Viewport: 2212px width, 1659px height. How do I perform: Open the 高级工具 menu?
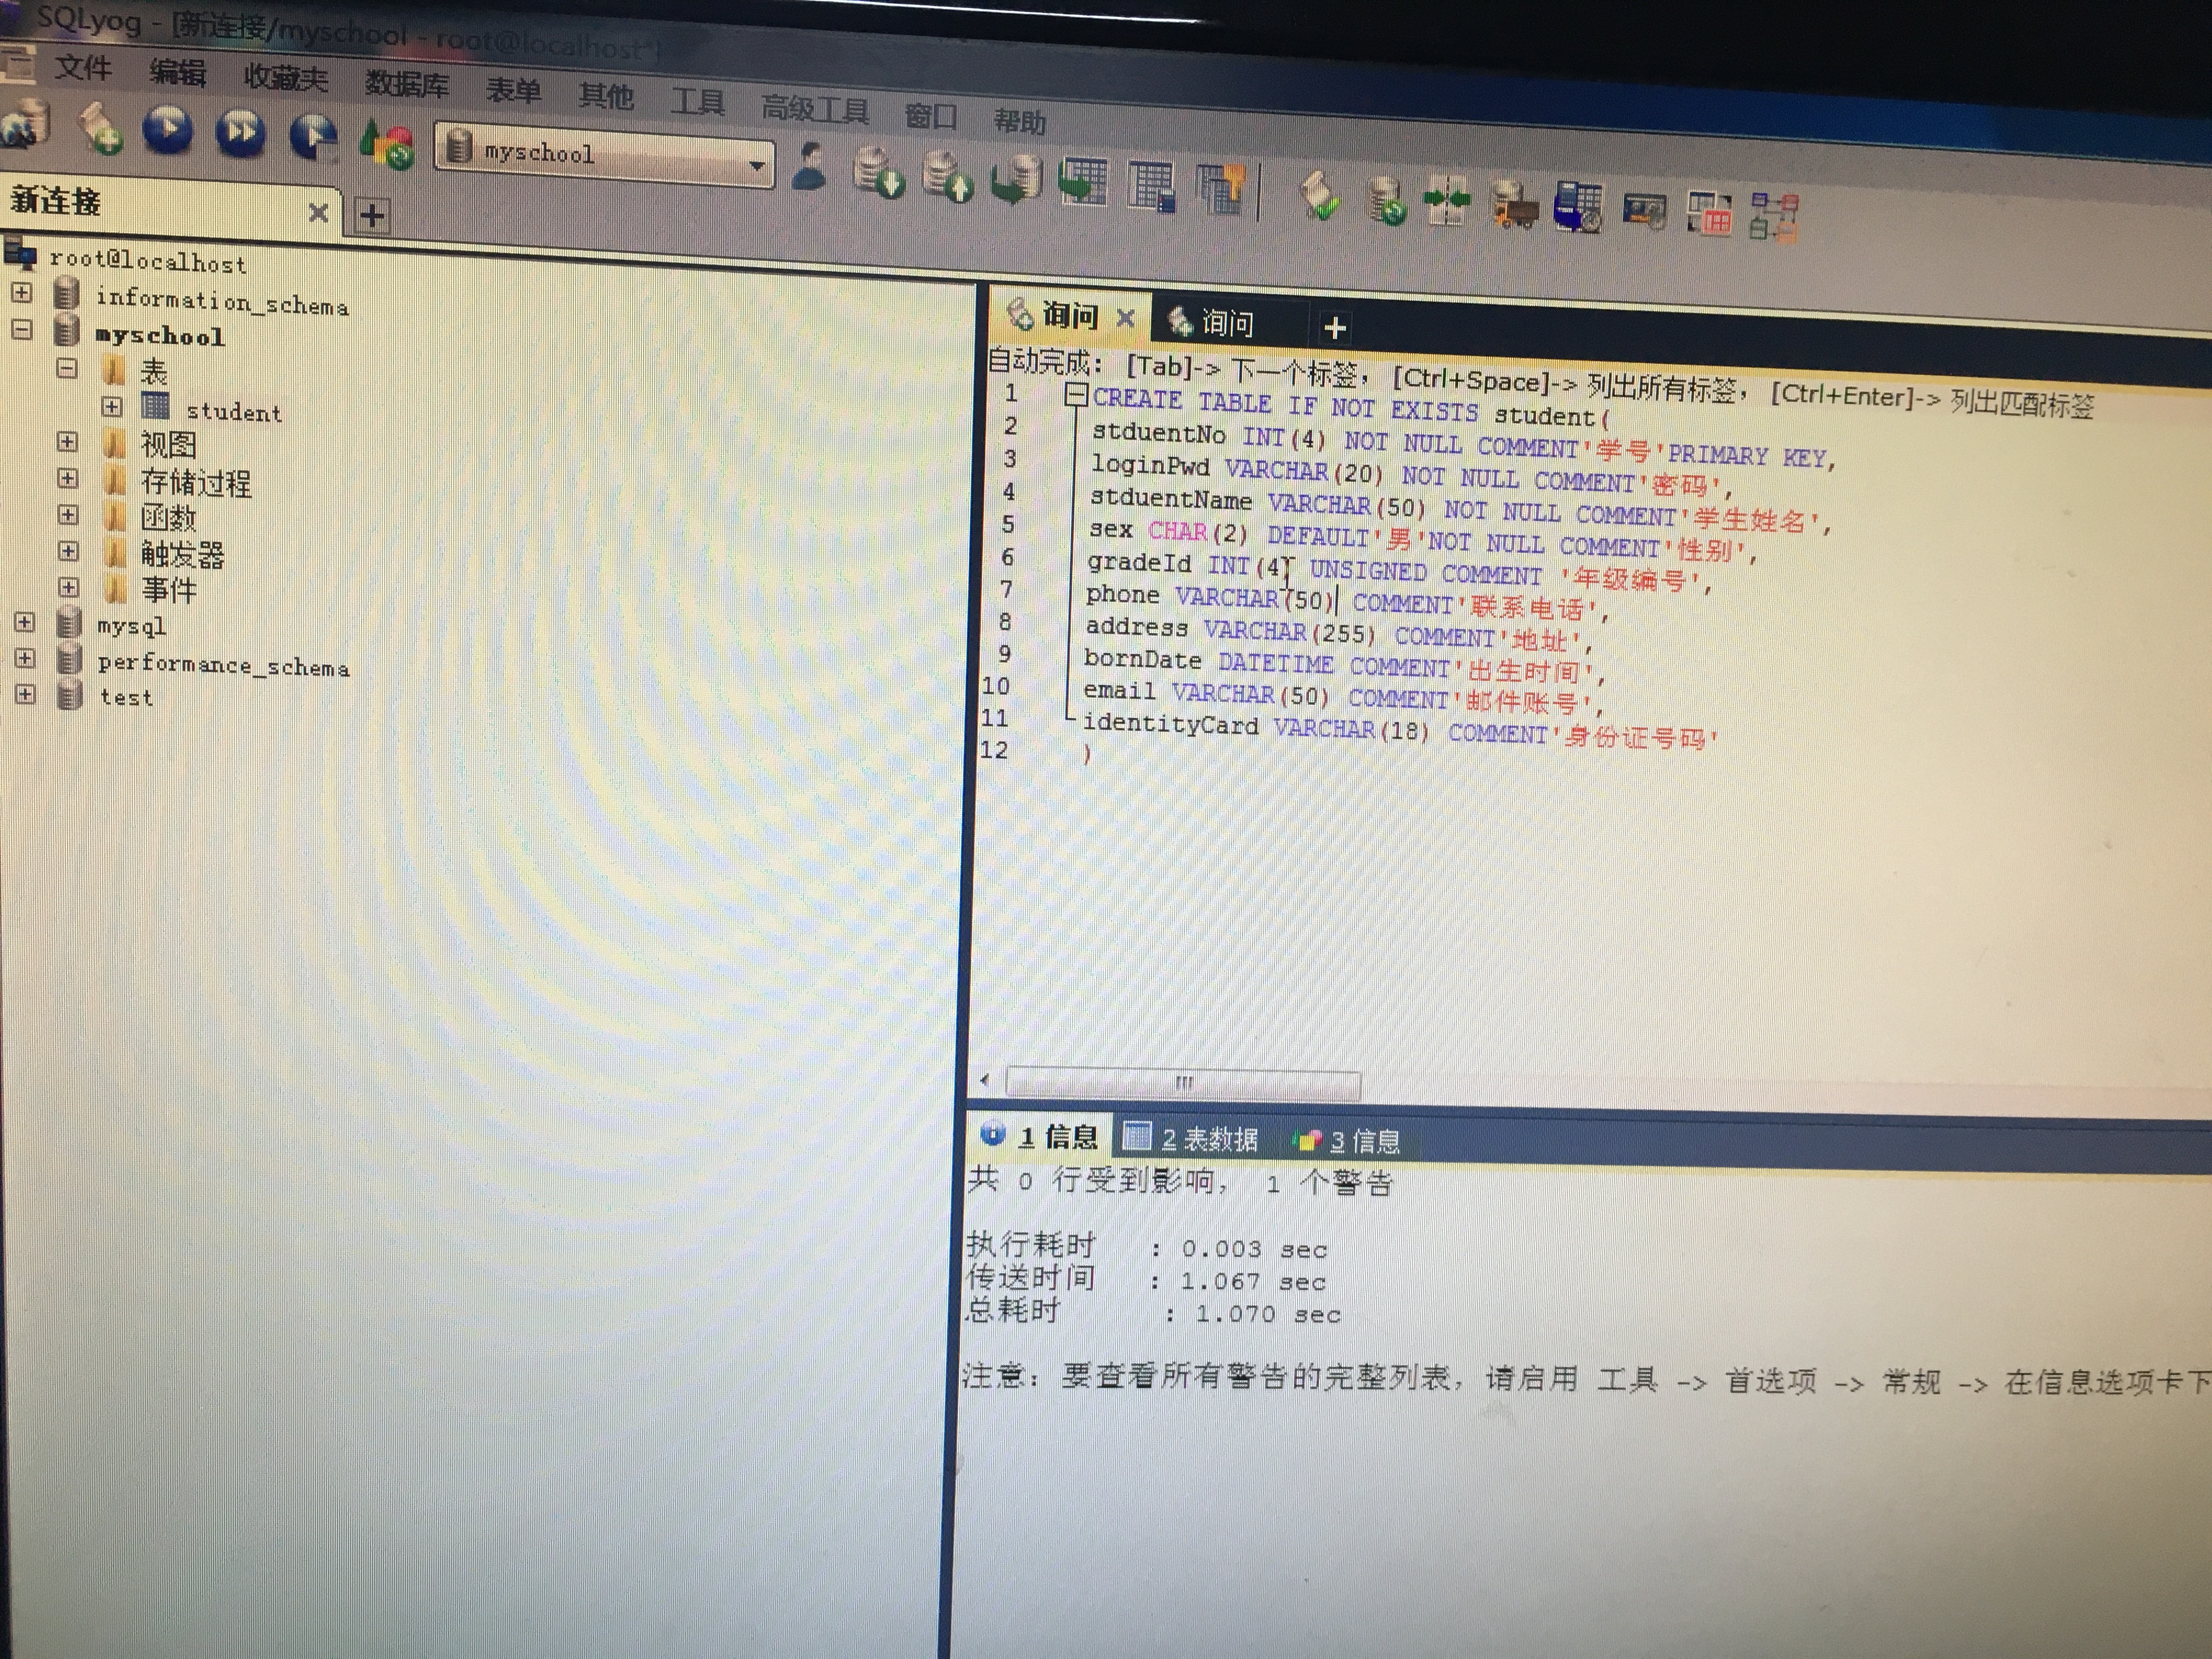[x=815, y=108]
